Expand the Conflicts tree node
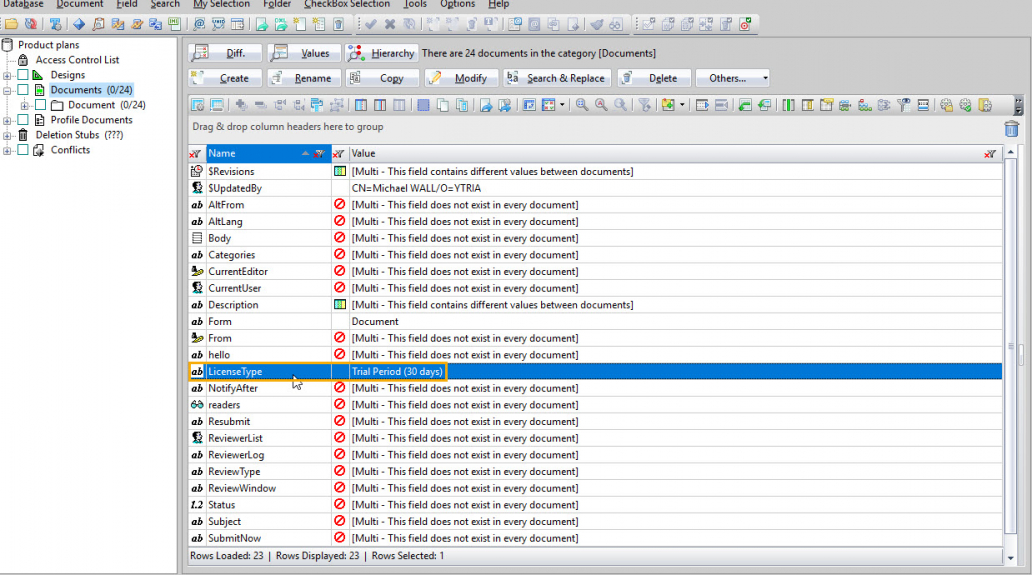Image resolution: width=1032 pixels, height=575 pixels. 7,150
